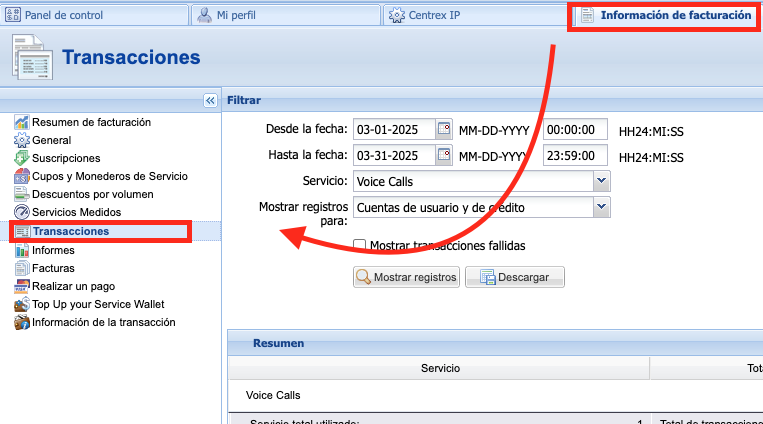The width and height of the screenshot is (763, 424).
Task: Click the Descargar button
Action: (515, 277)
